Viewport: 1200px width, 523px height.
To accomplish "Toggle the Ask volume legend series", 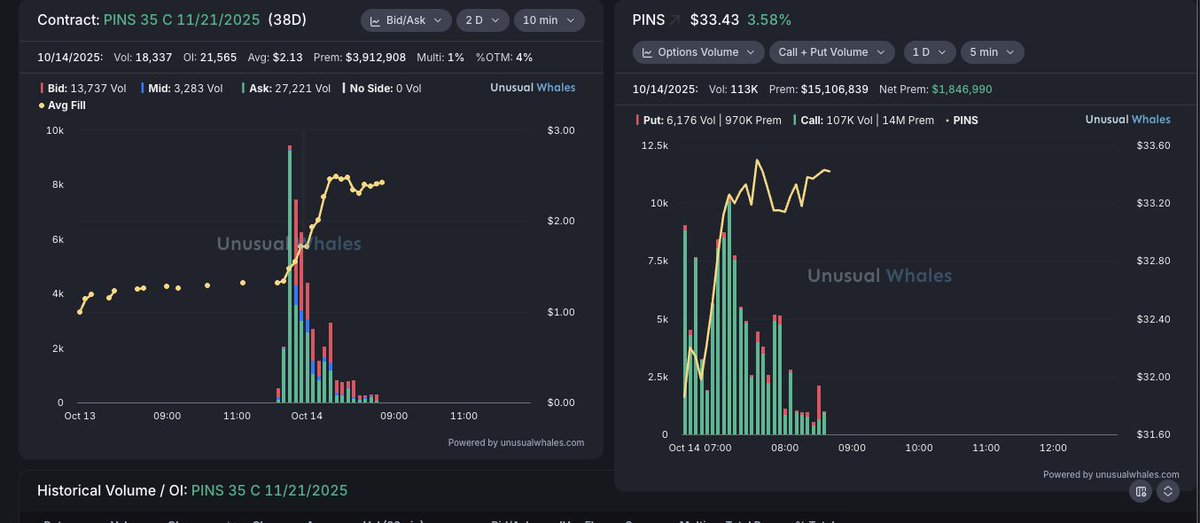I will click(286, 88).
